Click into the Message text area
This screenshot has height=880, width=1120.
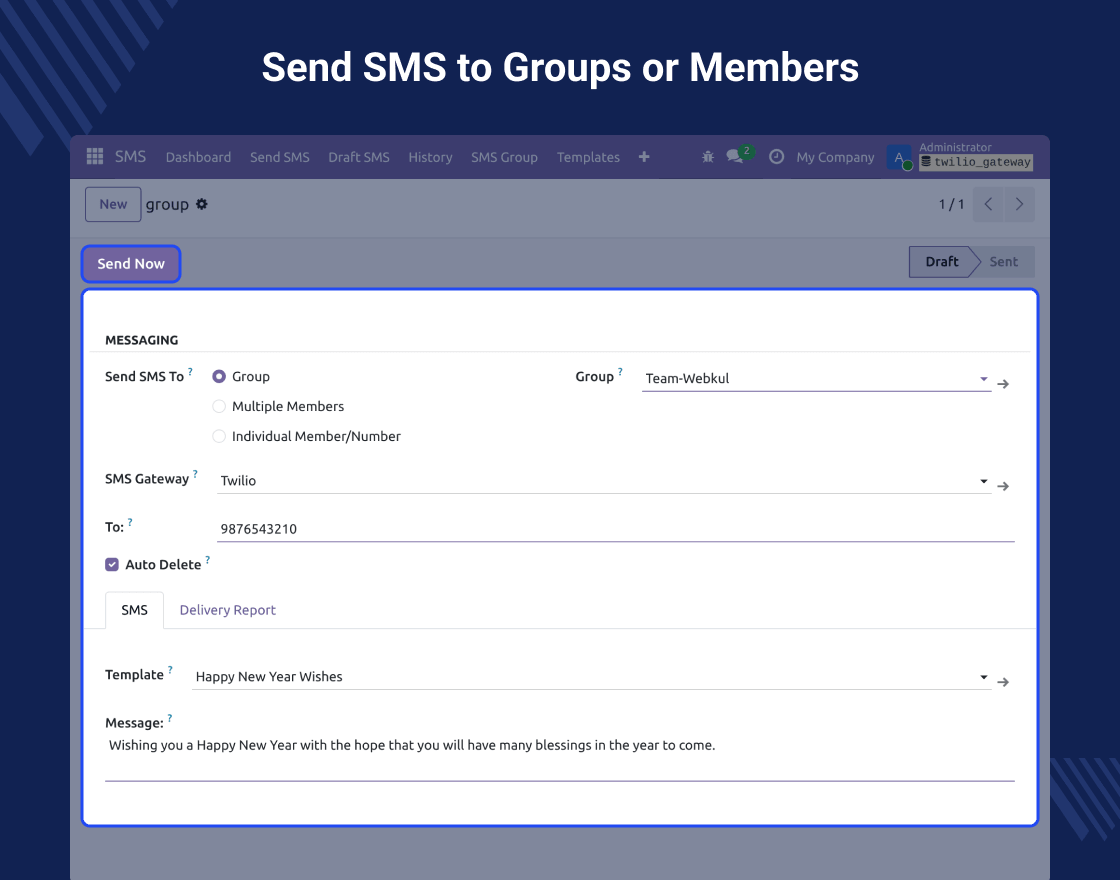tap(560, 757)
